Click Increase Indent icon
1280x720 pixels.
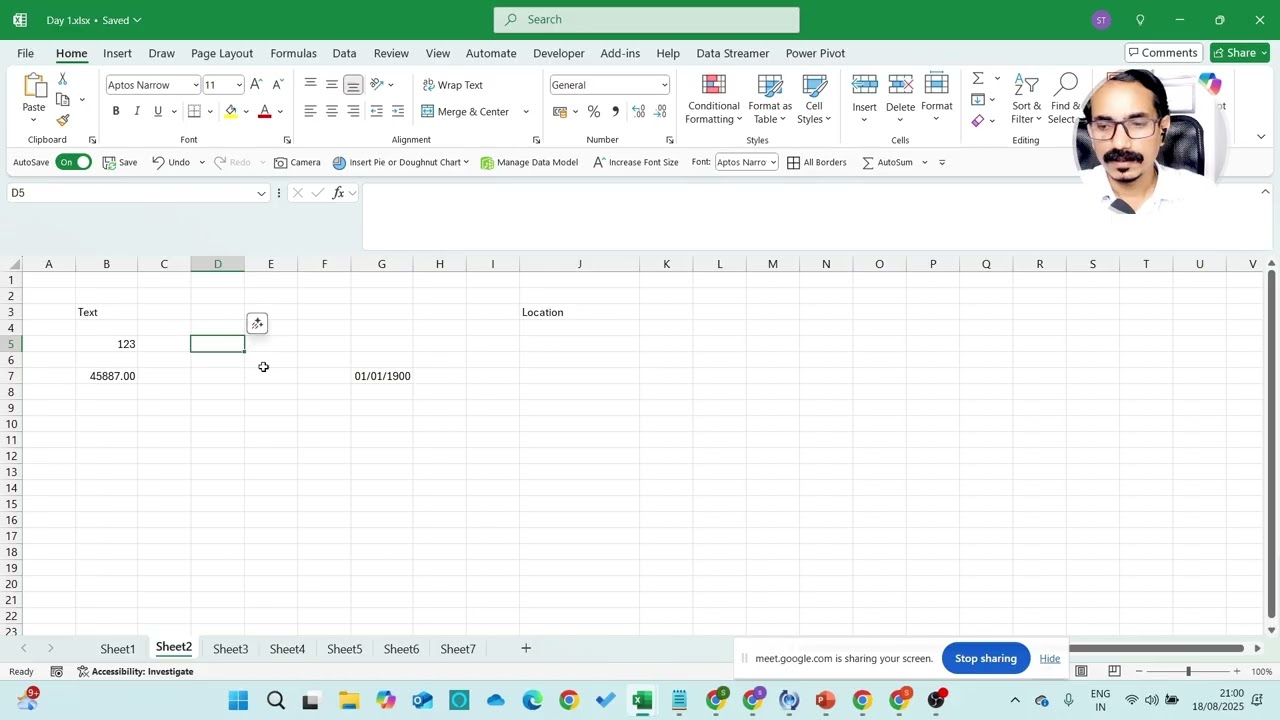[398, 111]
